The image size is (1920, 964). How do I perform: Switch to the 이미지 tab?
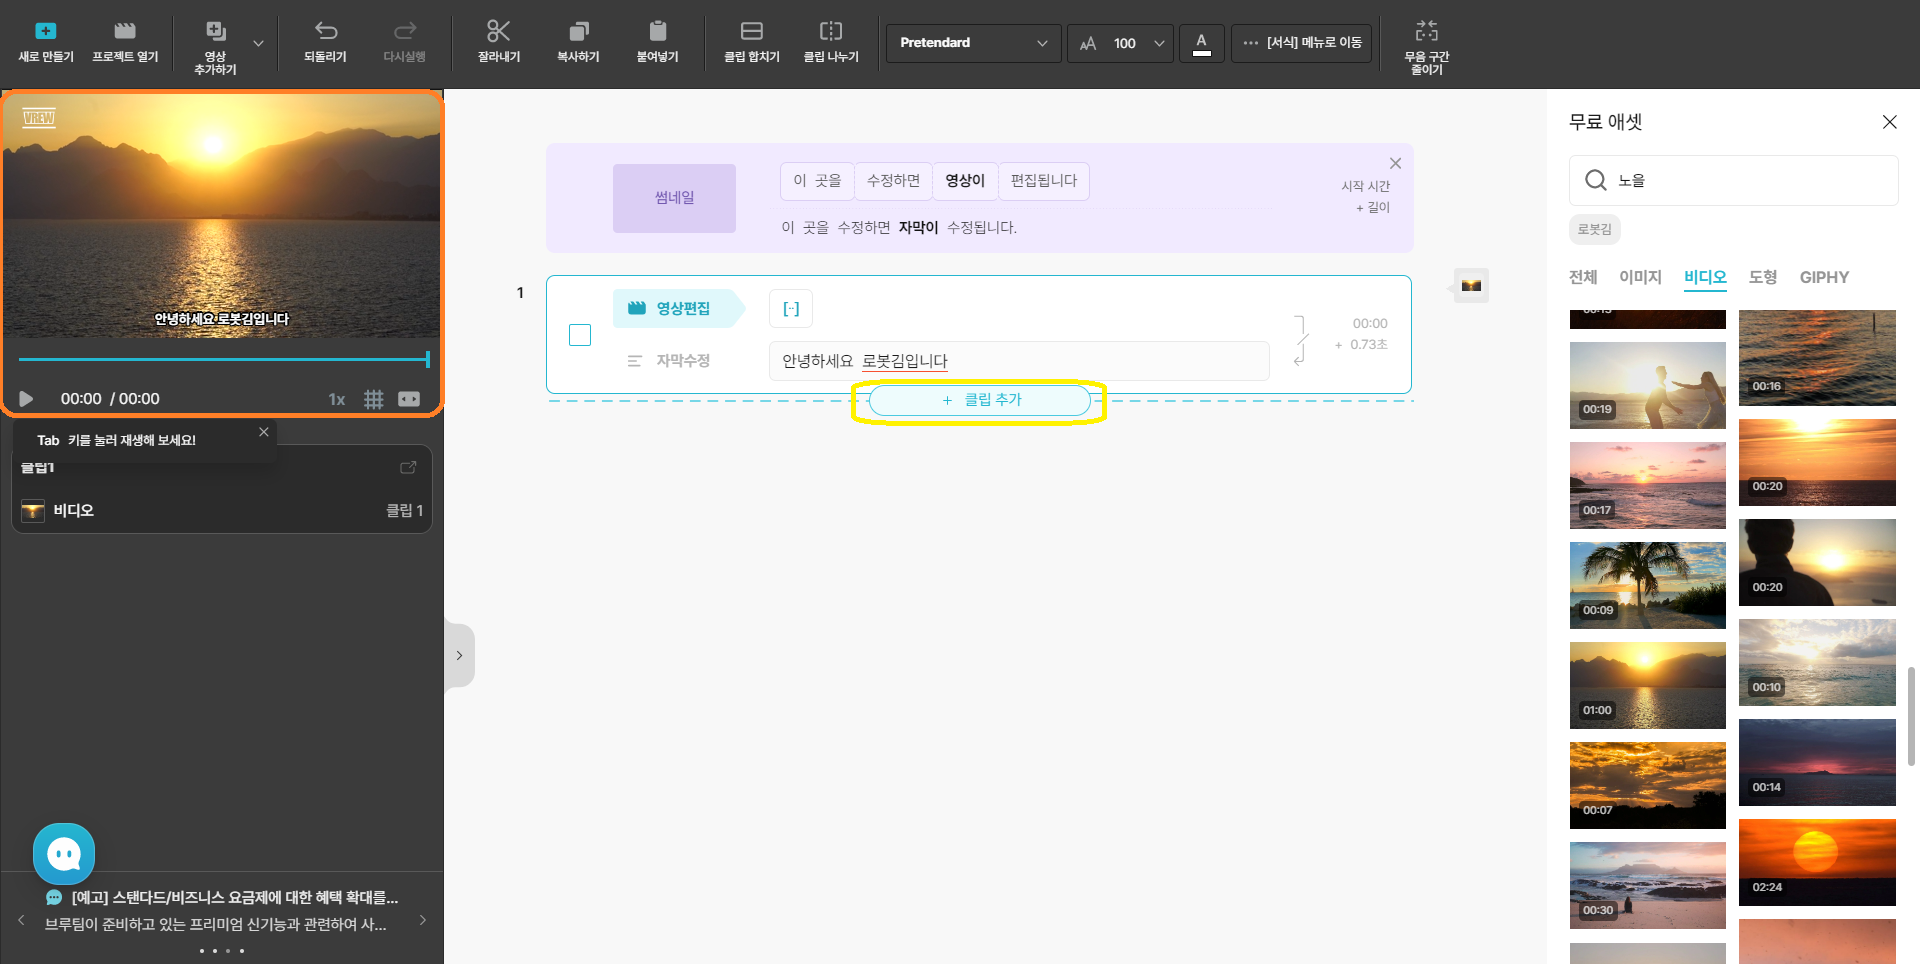pos(1640,277)
